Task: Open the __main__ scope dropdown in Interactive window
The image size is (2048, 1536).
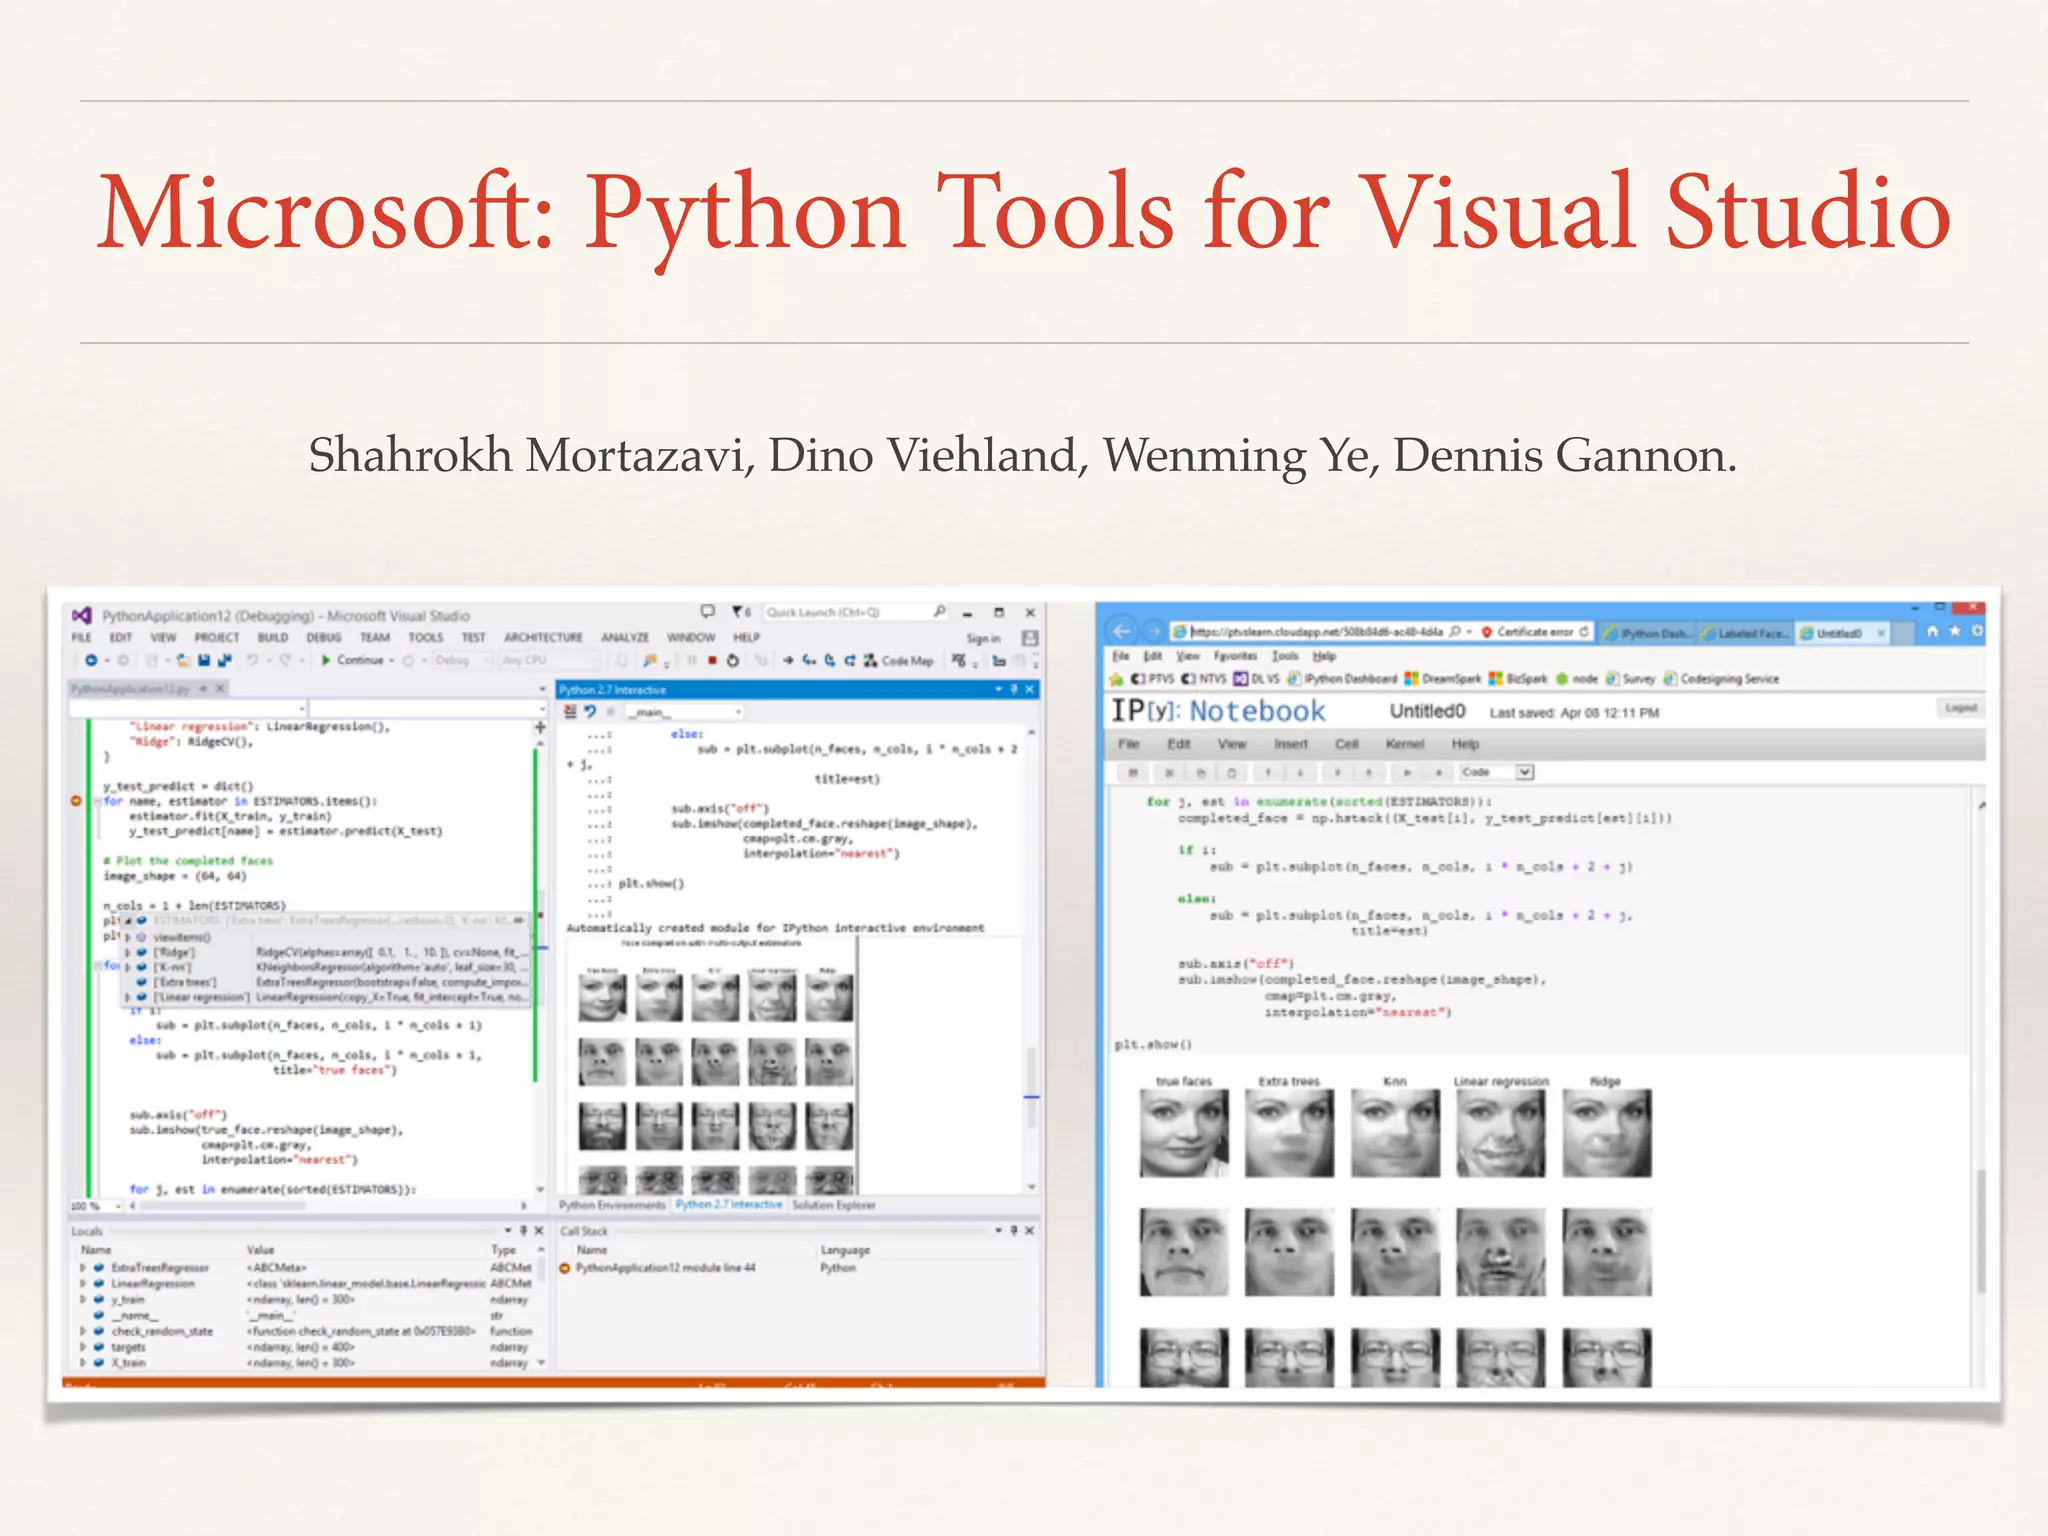Action: [685, 712]
